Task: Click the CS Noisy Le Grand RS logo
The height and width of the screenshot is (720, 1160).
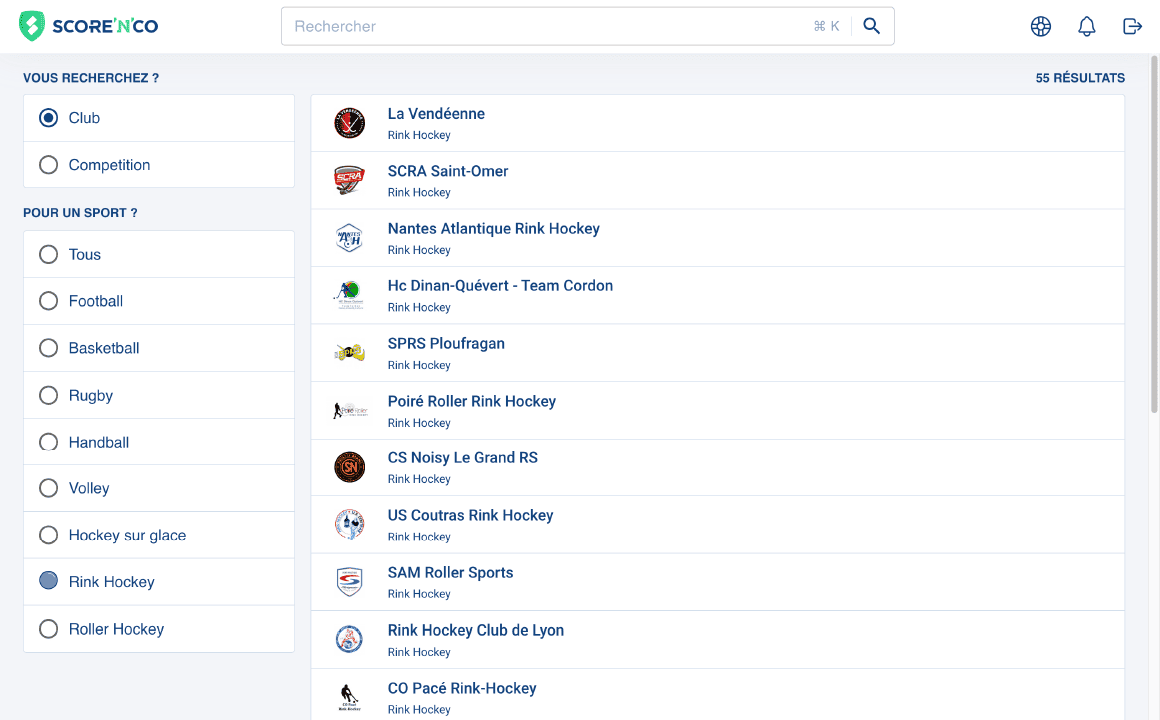Action: click(349, 466)
